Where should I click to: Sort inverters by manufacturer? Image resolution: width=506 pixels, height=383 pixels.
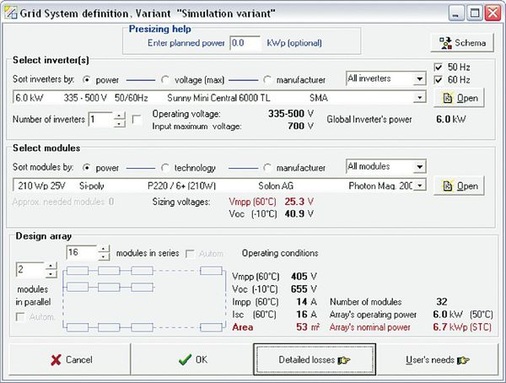(267, 80)
